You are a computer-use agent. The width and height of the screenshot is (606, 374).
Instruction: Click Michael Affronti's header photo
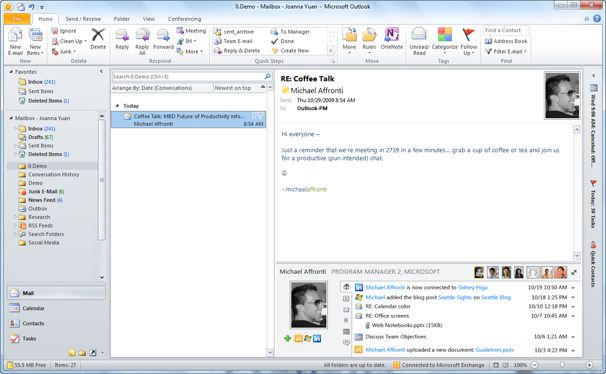(562, 95)
